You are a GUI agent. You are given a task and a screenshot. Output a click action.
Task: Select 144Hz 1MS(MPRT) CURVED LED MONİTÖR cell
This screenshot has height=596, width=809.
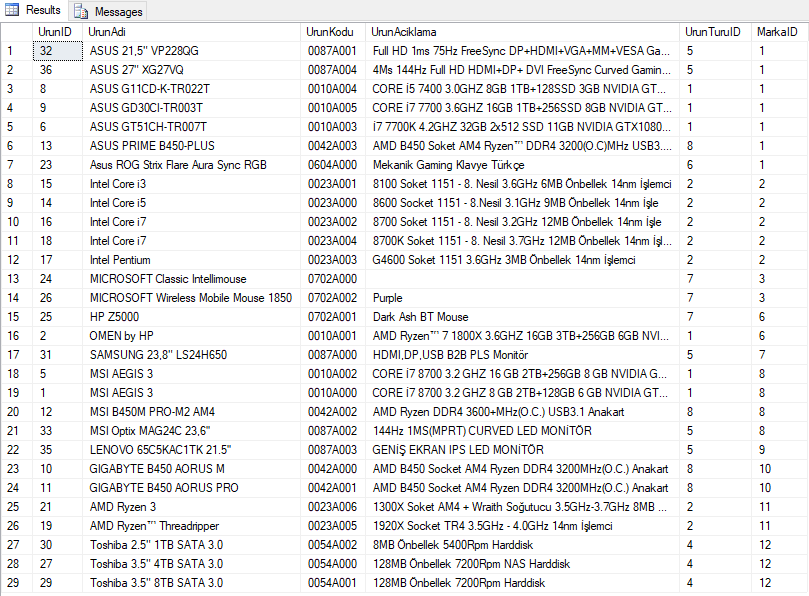point(522,431)
